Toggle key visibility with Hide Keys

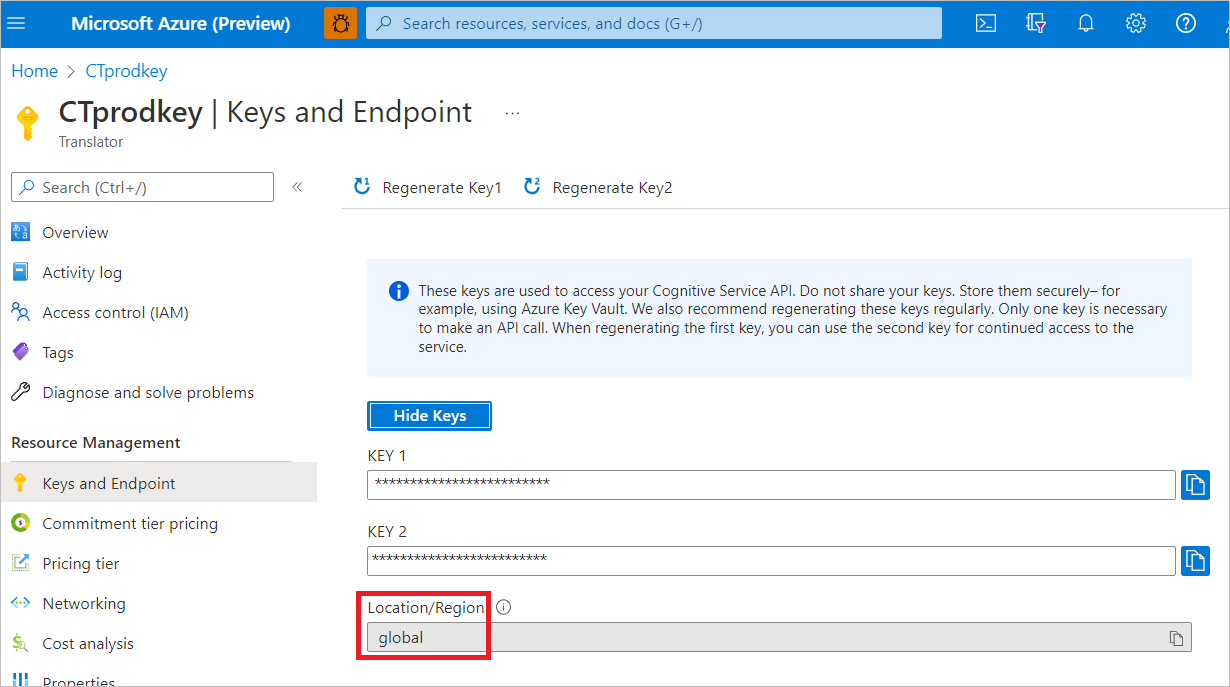pyautogui.click(x=429, y=415)
